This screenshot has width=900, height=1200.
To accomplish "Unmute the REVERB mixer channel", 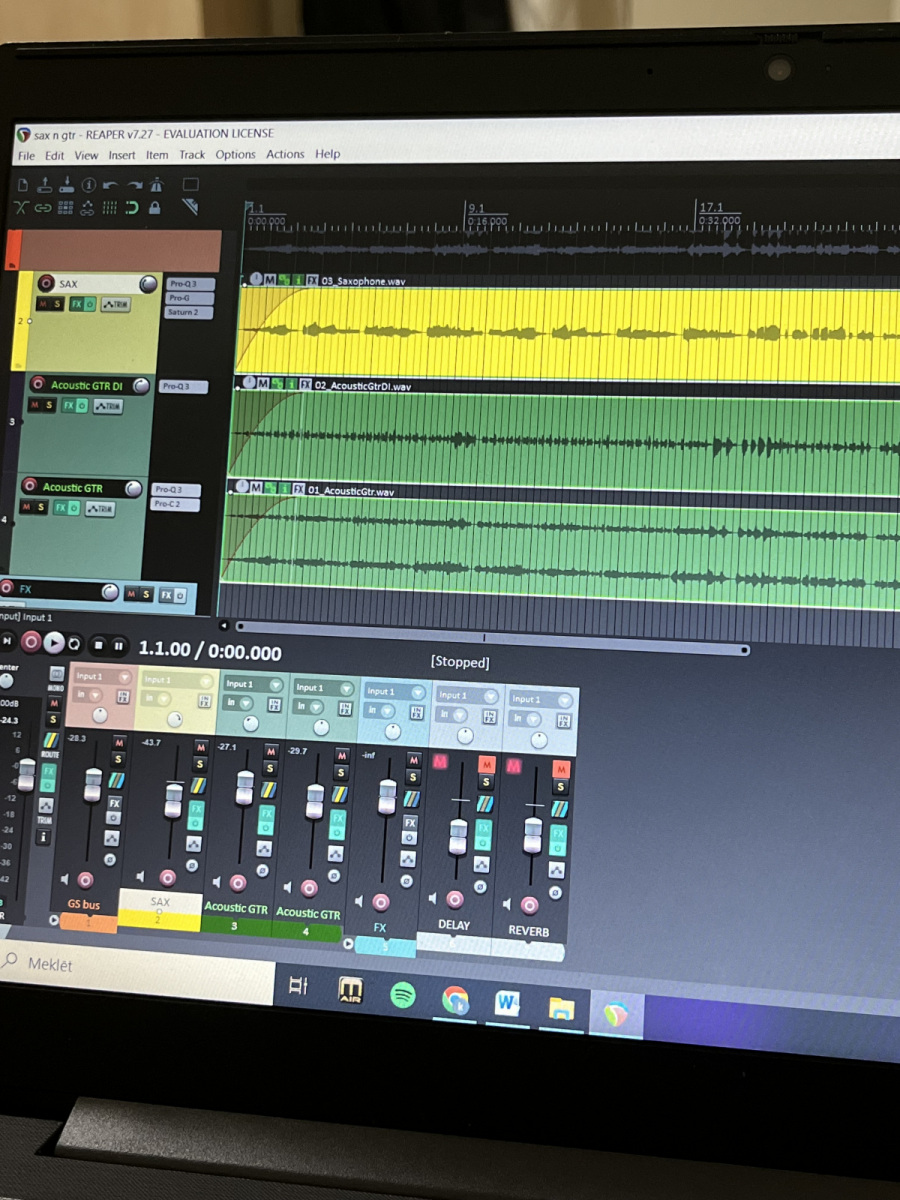I will (x=561, y=769).
